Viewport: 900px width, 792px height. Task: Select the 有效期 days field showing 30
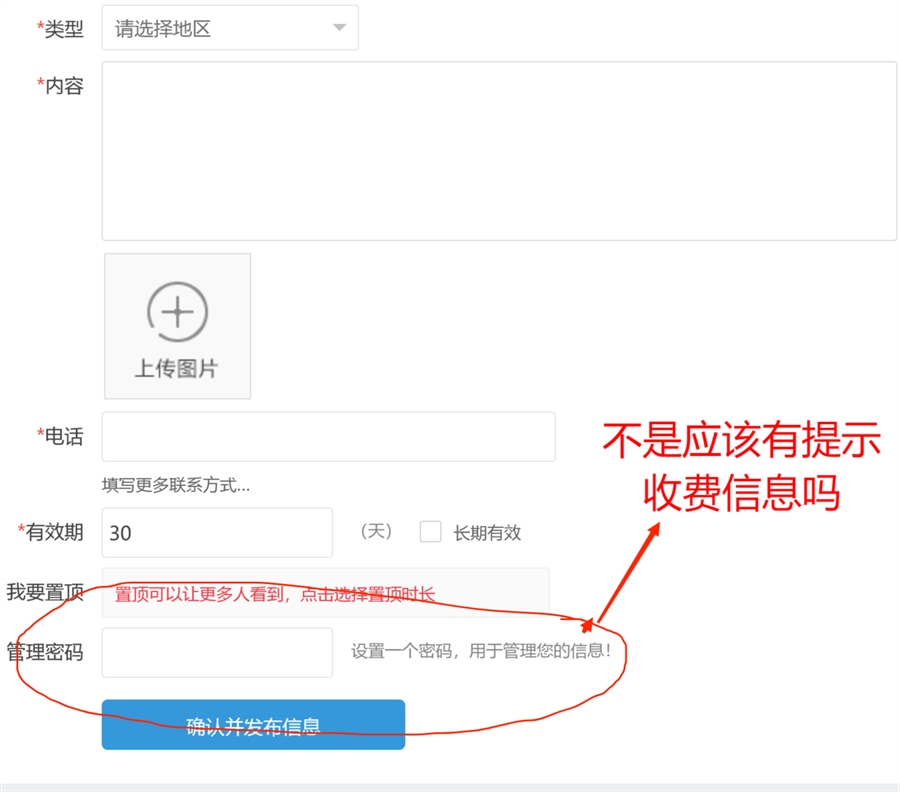click(x=217, y=532)
